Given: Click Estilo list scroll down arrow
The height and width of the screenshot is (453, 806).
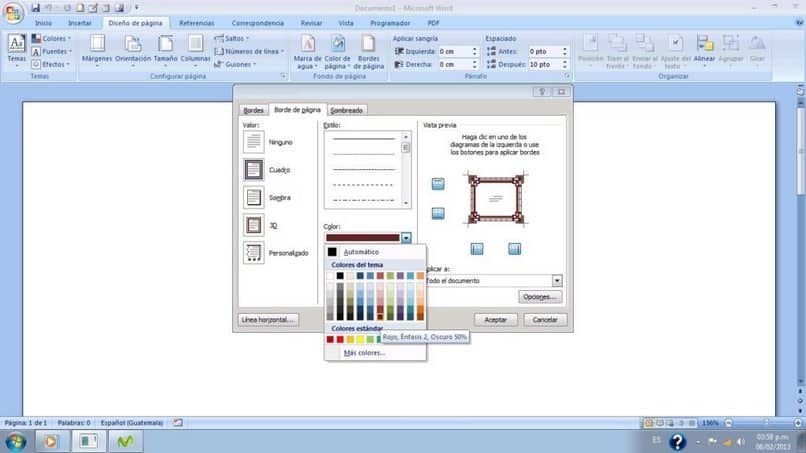Looking at the screenshot, I should (406, 203).
